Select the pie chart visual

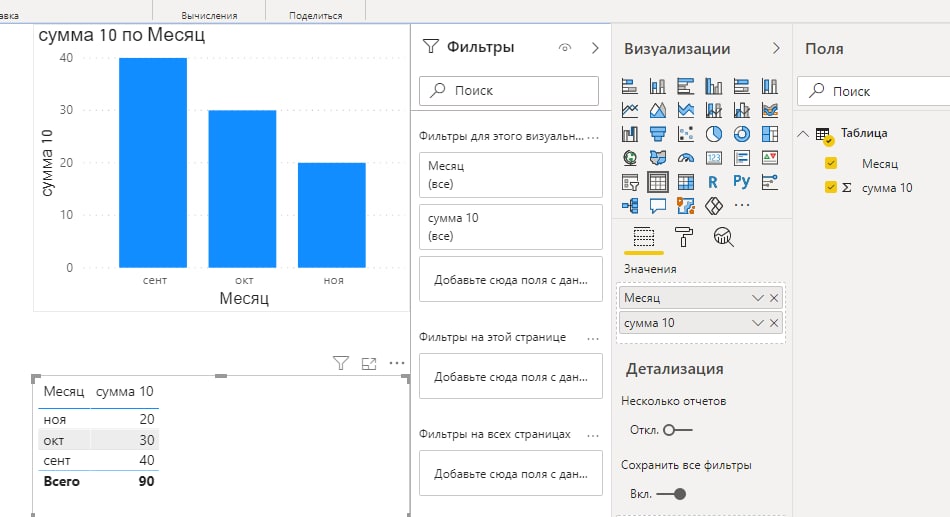click(x=714, y=133)
